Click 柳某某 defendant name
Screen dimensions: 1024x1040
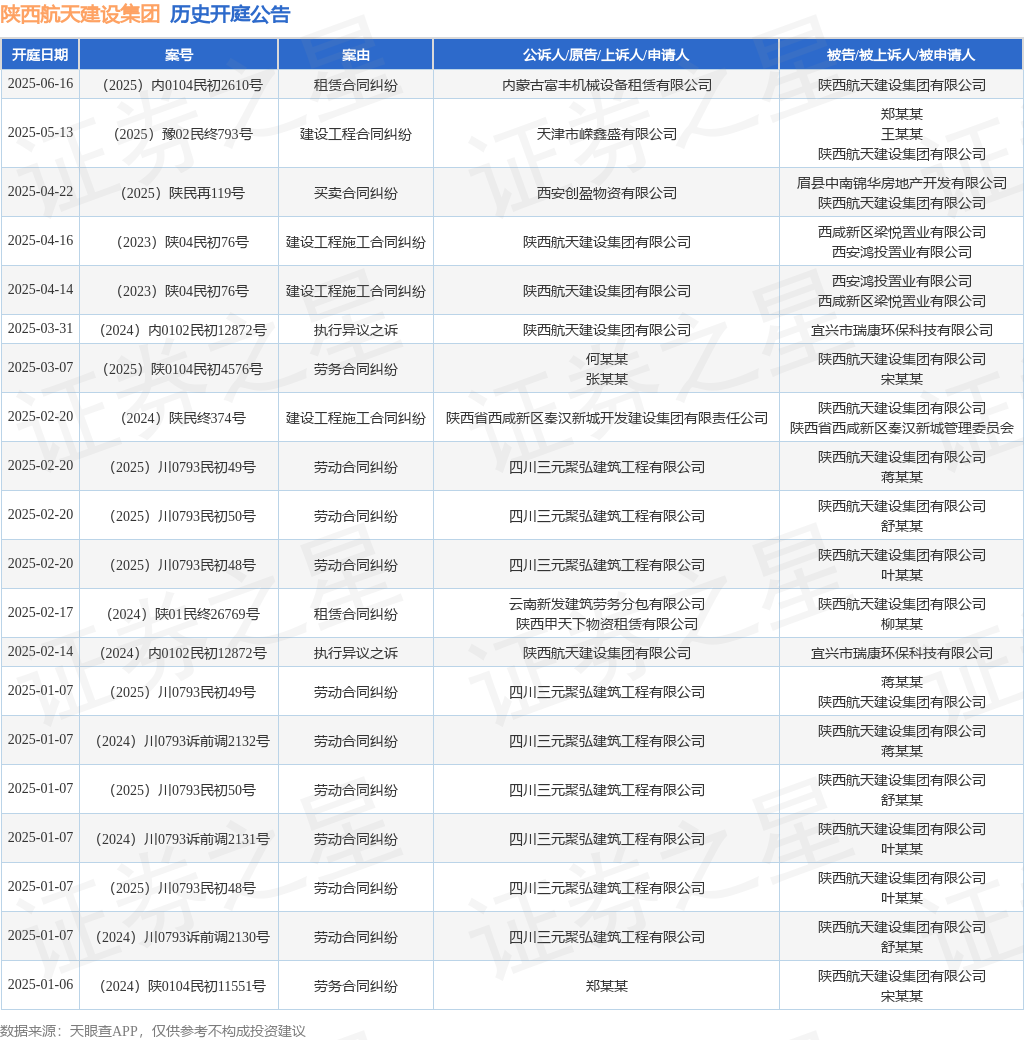[902, 624]
